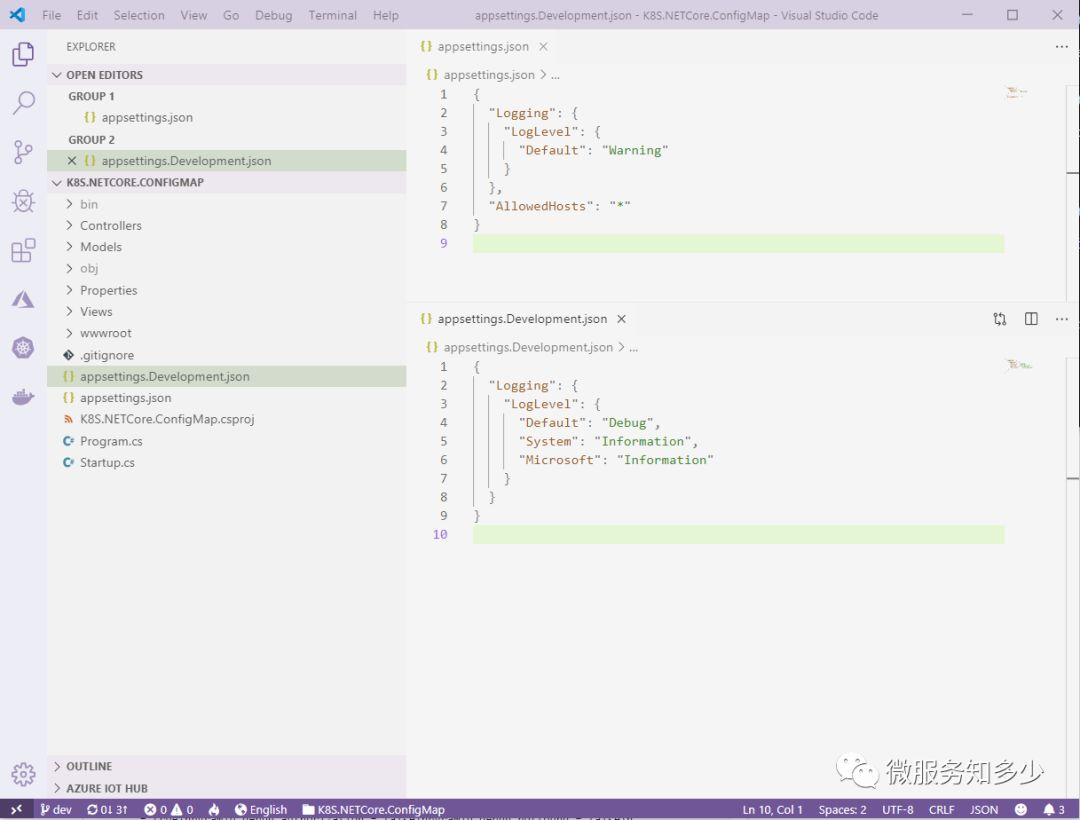Click the English language status item
Screen dimensions: 1080x820
(260, 810)
